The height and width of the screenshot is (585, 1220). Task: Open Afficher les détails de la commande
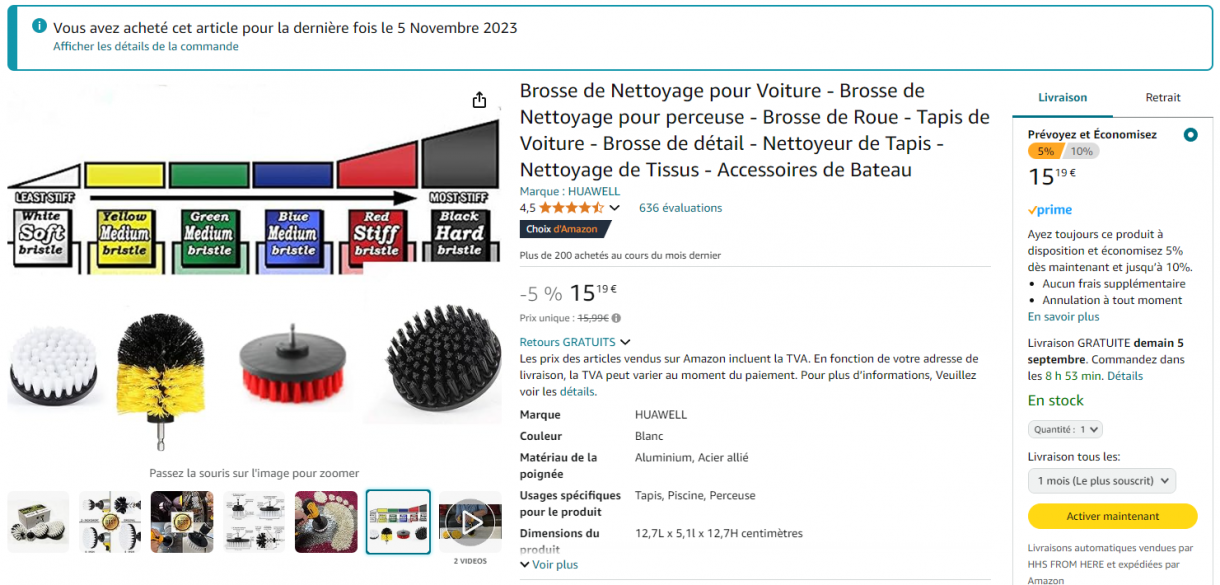(x=146, y=46)
